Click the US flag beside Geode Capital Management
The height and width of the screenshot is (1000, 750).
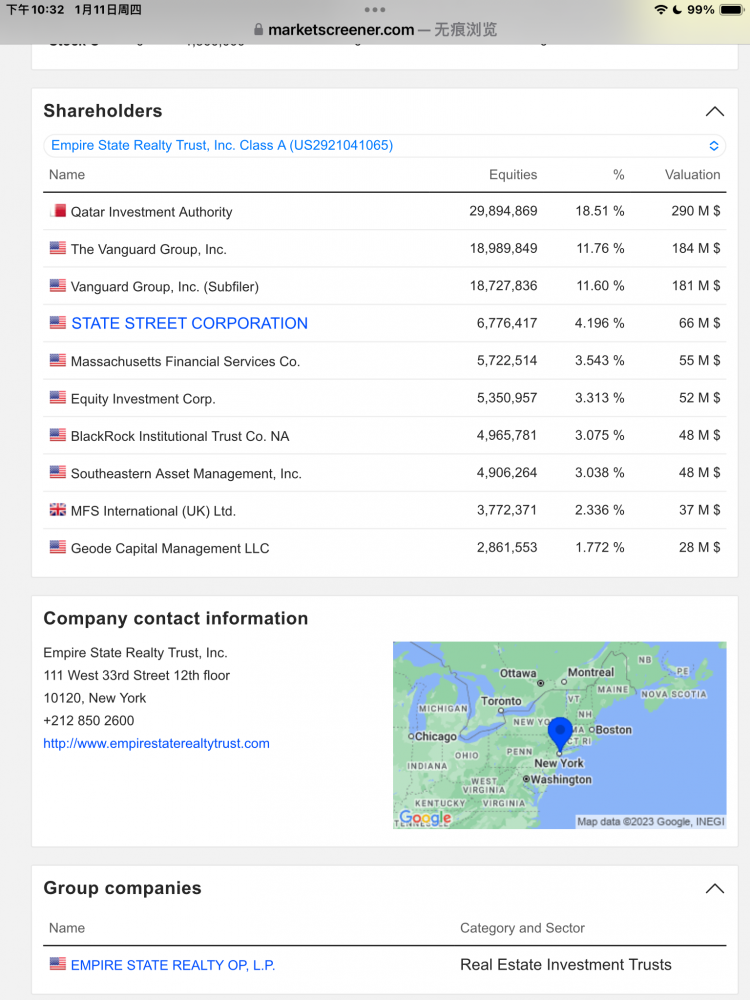pyautogui.click(x=58, y=548)
